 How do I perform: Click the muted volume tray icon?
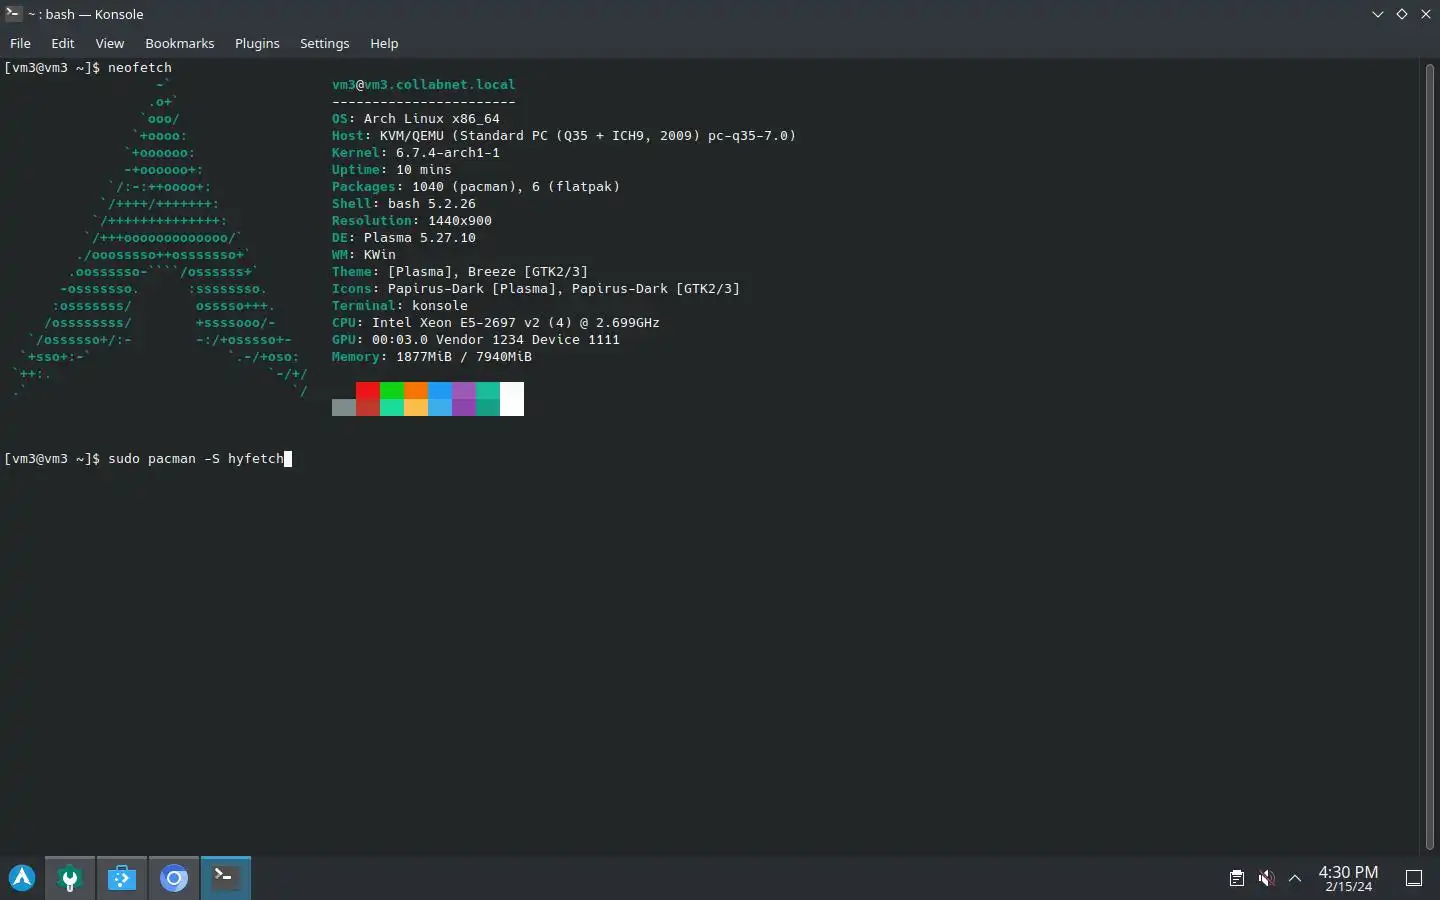point(1266,878)
